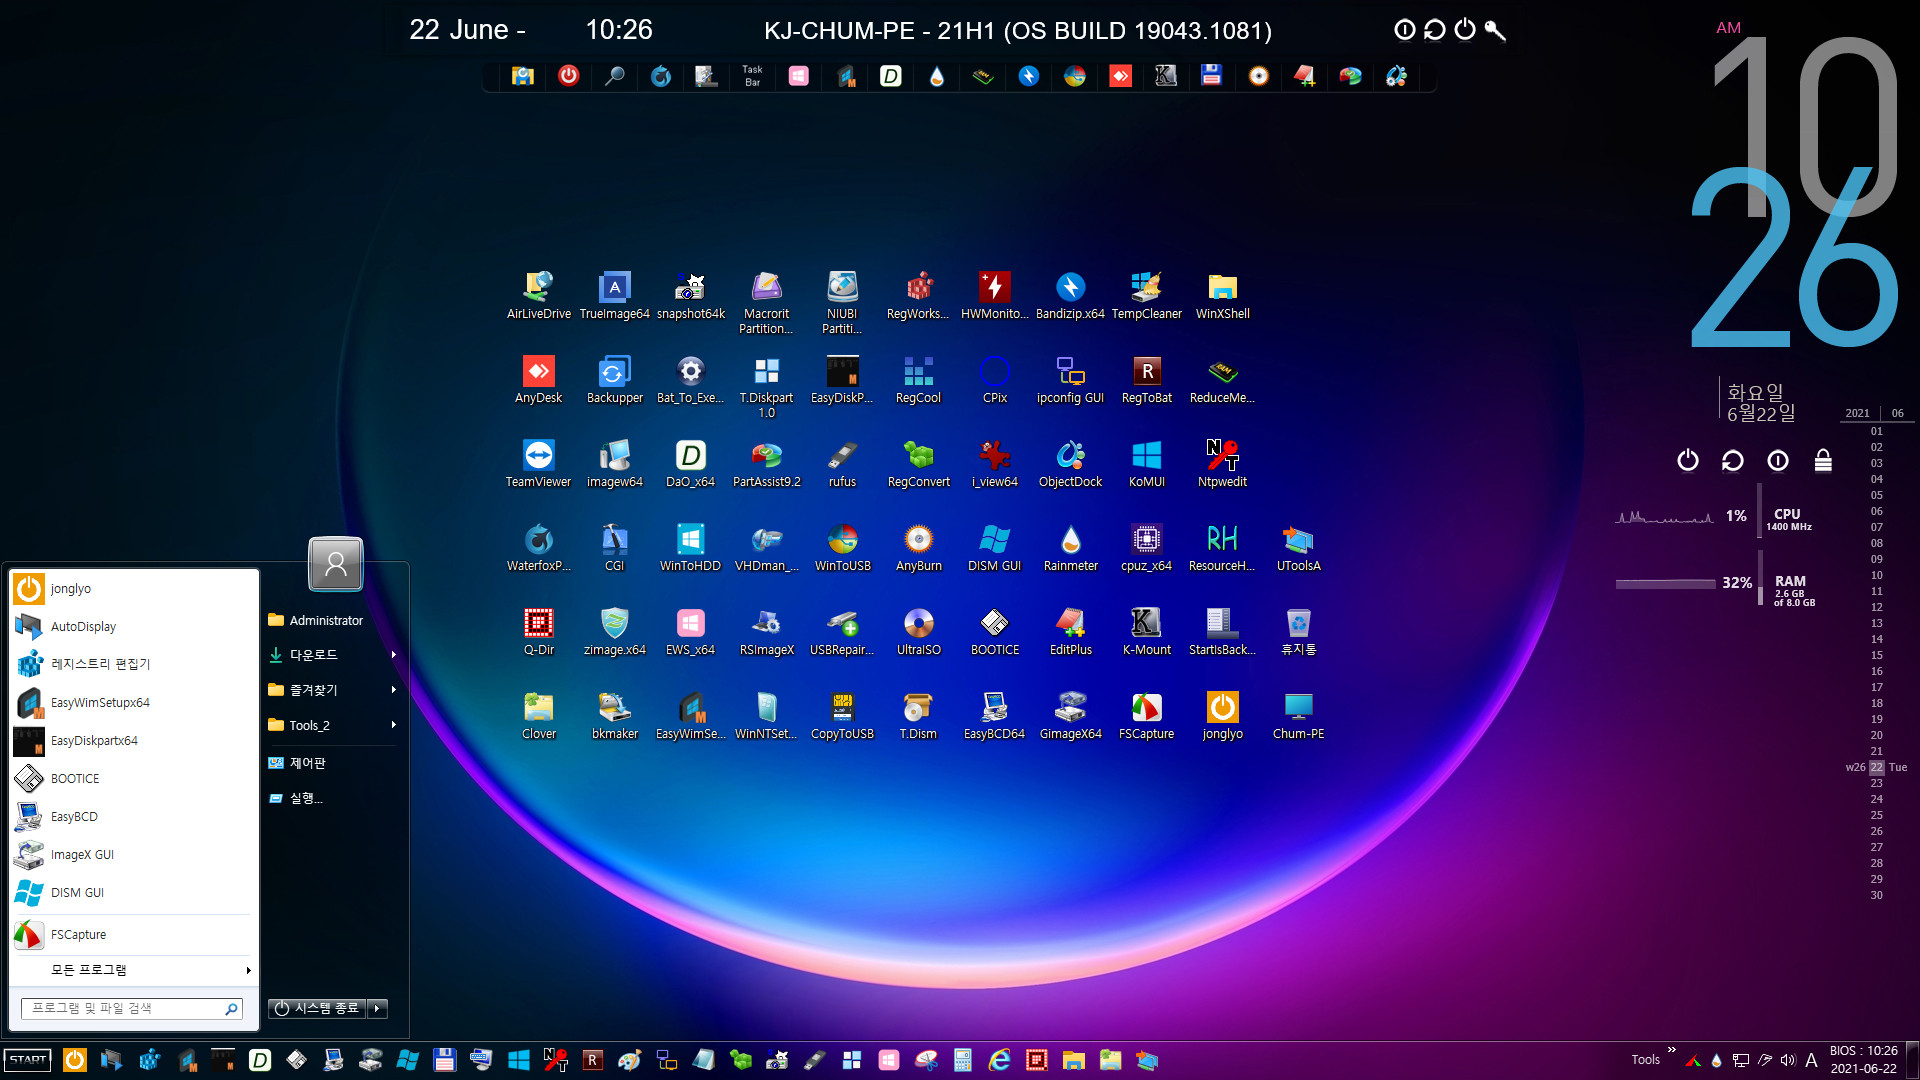This screenshot has width=1920, height=1080.
Task: Open GimageX64 desktop icon
Action: [1070, 716]
